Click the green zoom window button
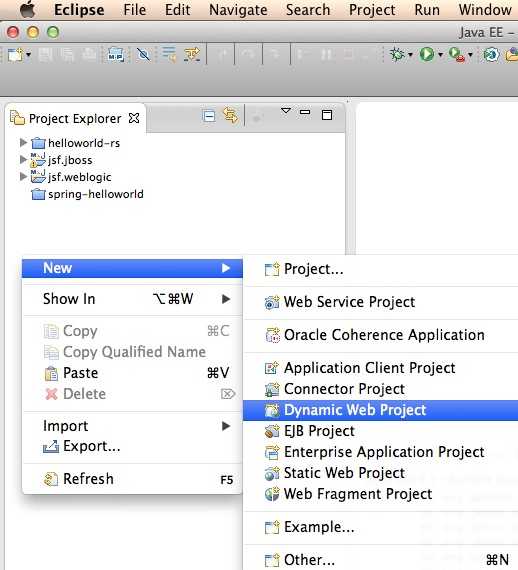 pos(53,32)
